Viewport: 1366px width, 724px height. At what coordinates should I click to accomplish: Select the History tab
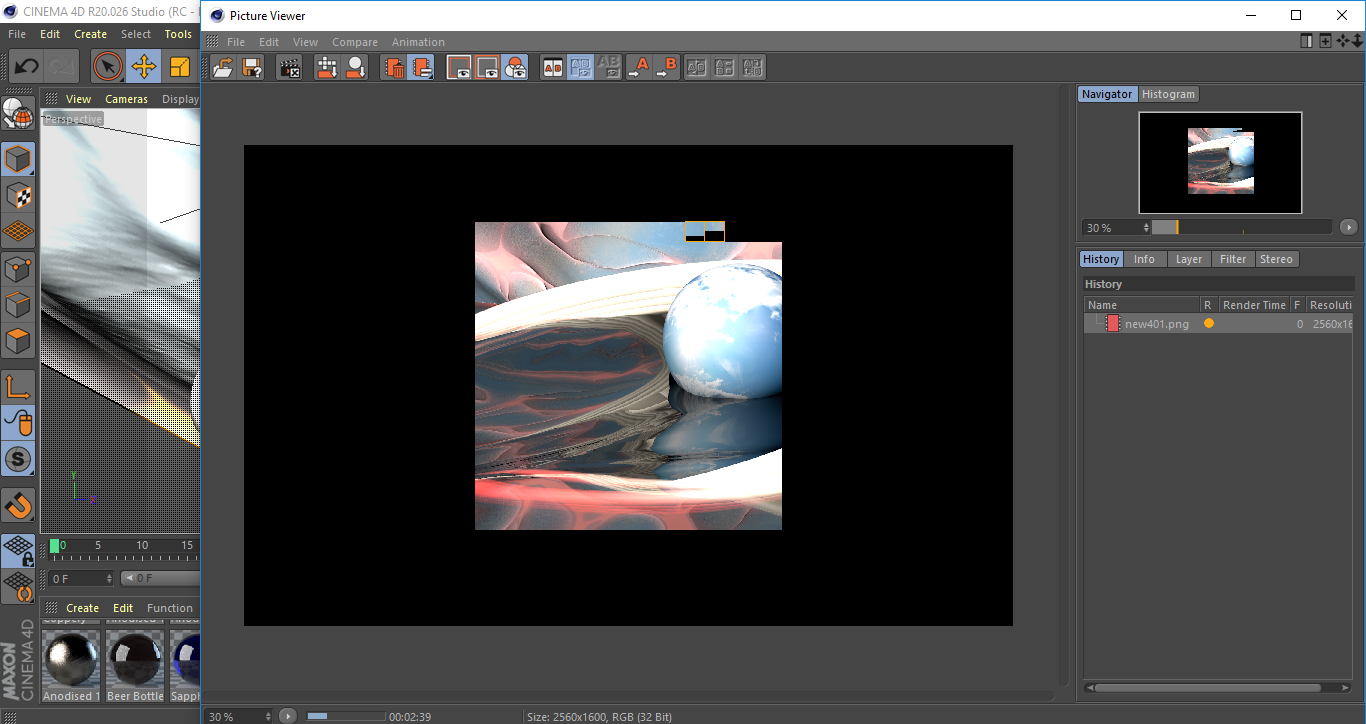(1101, 259)
